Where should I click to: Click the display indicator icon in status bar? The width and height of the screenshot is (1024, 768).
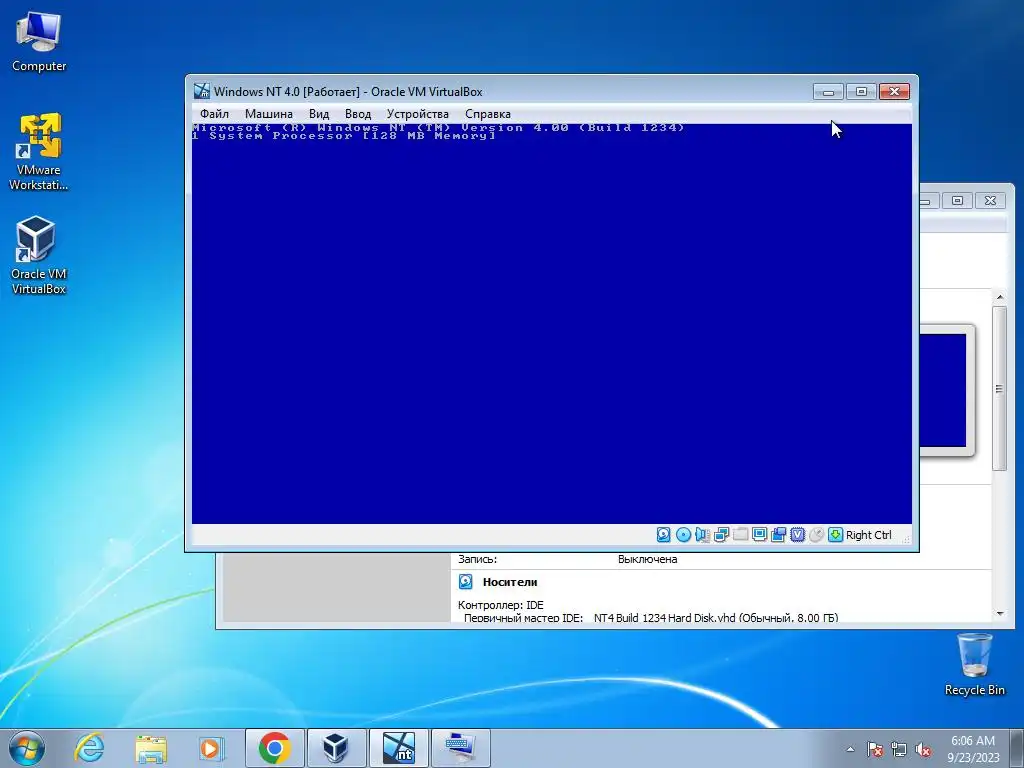point(759,535)
